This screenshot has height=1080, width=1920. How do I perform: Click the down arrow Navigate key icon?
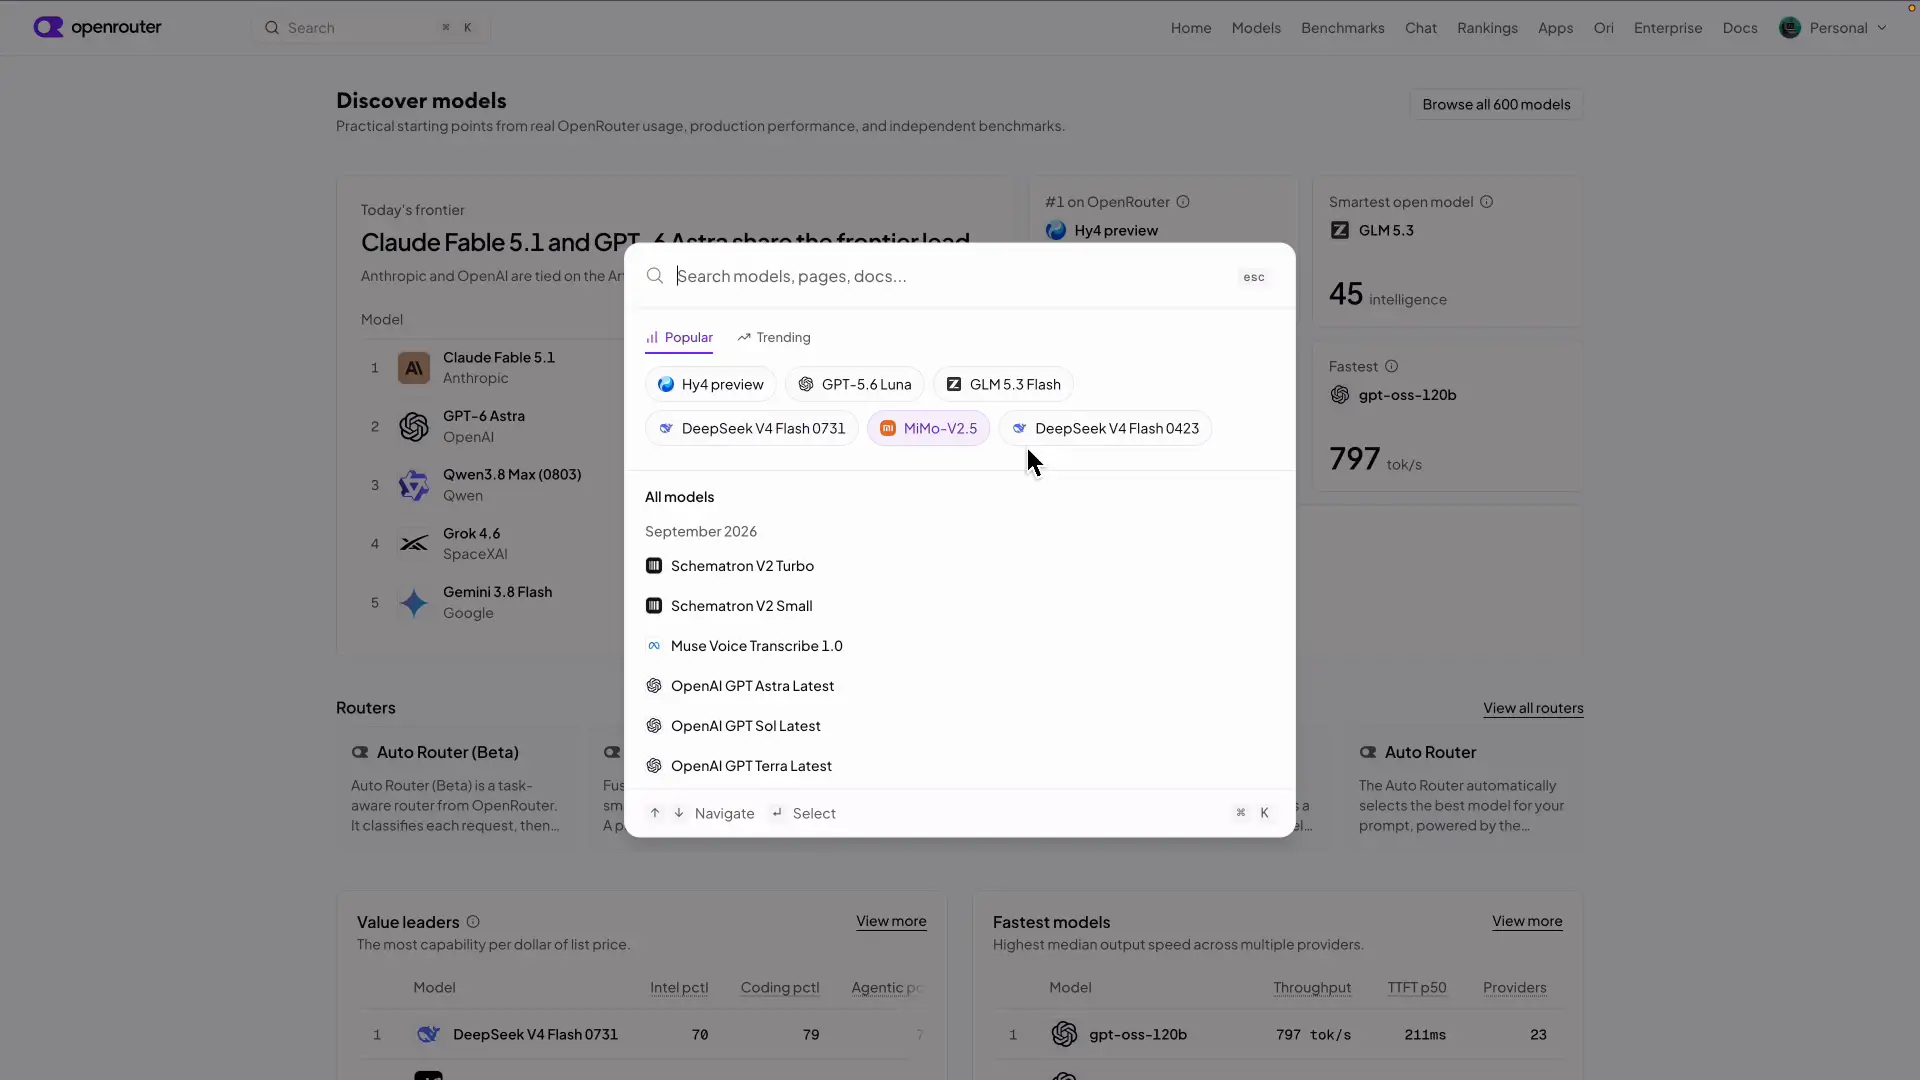coord(679,813)
